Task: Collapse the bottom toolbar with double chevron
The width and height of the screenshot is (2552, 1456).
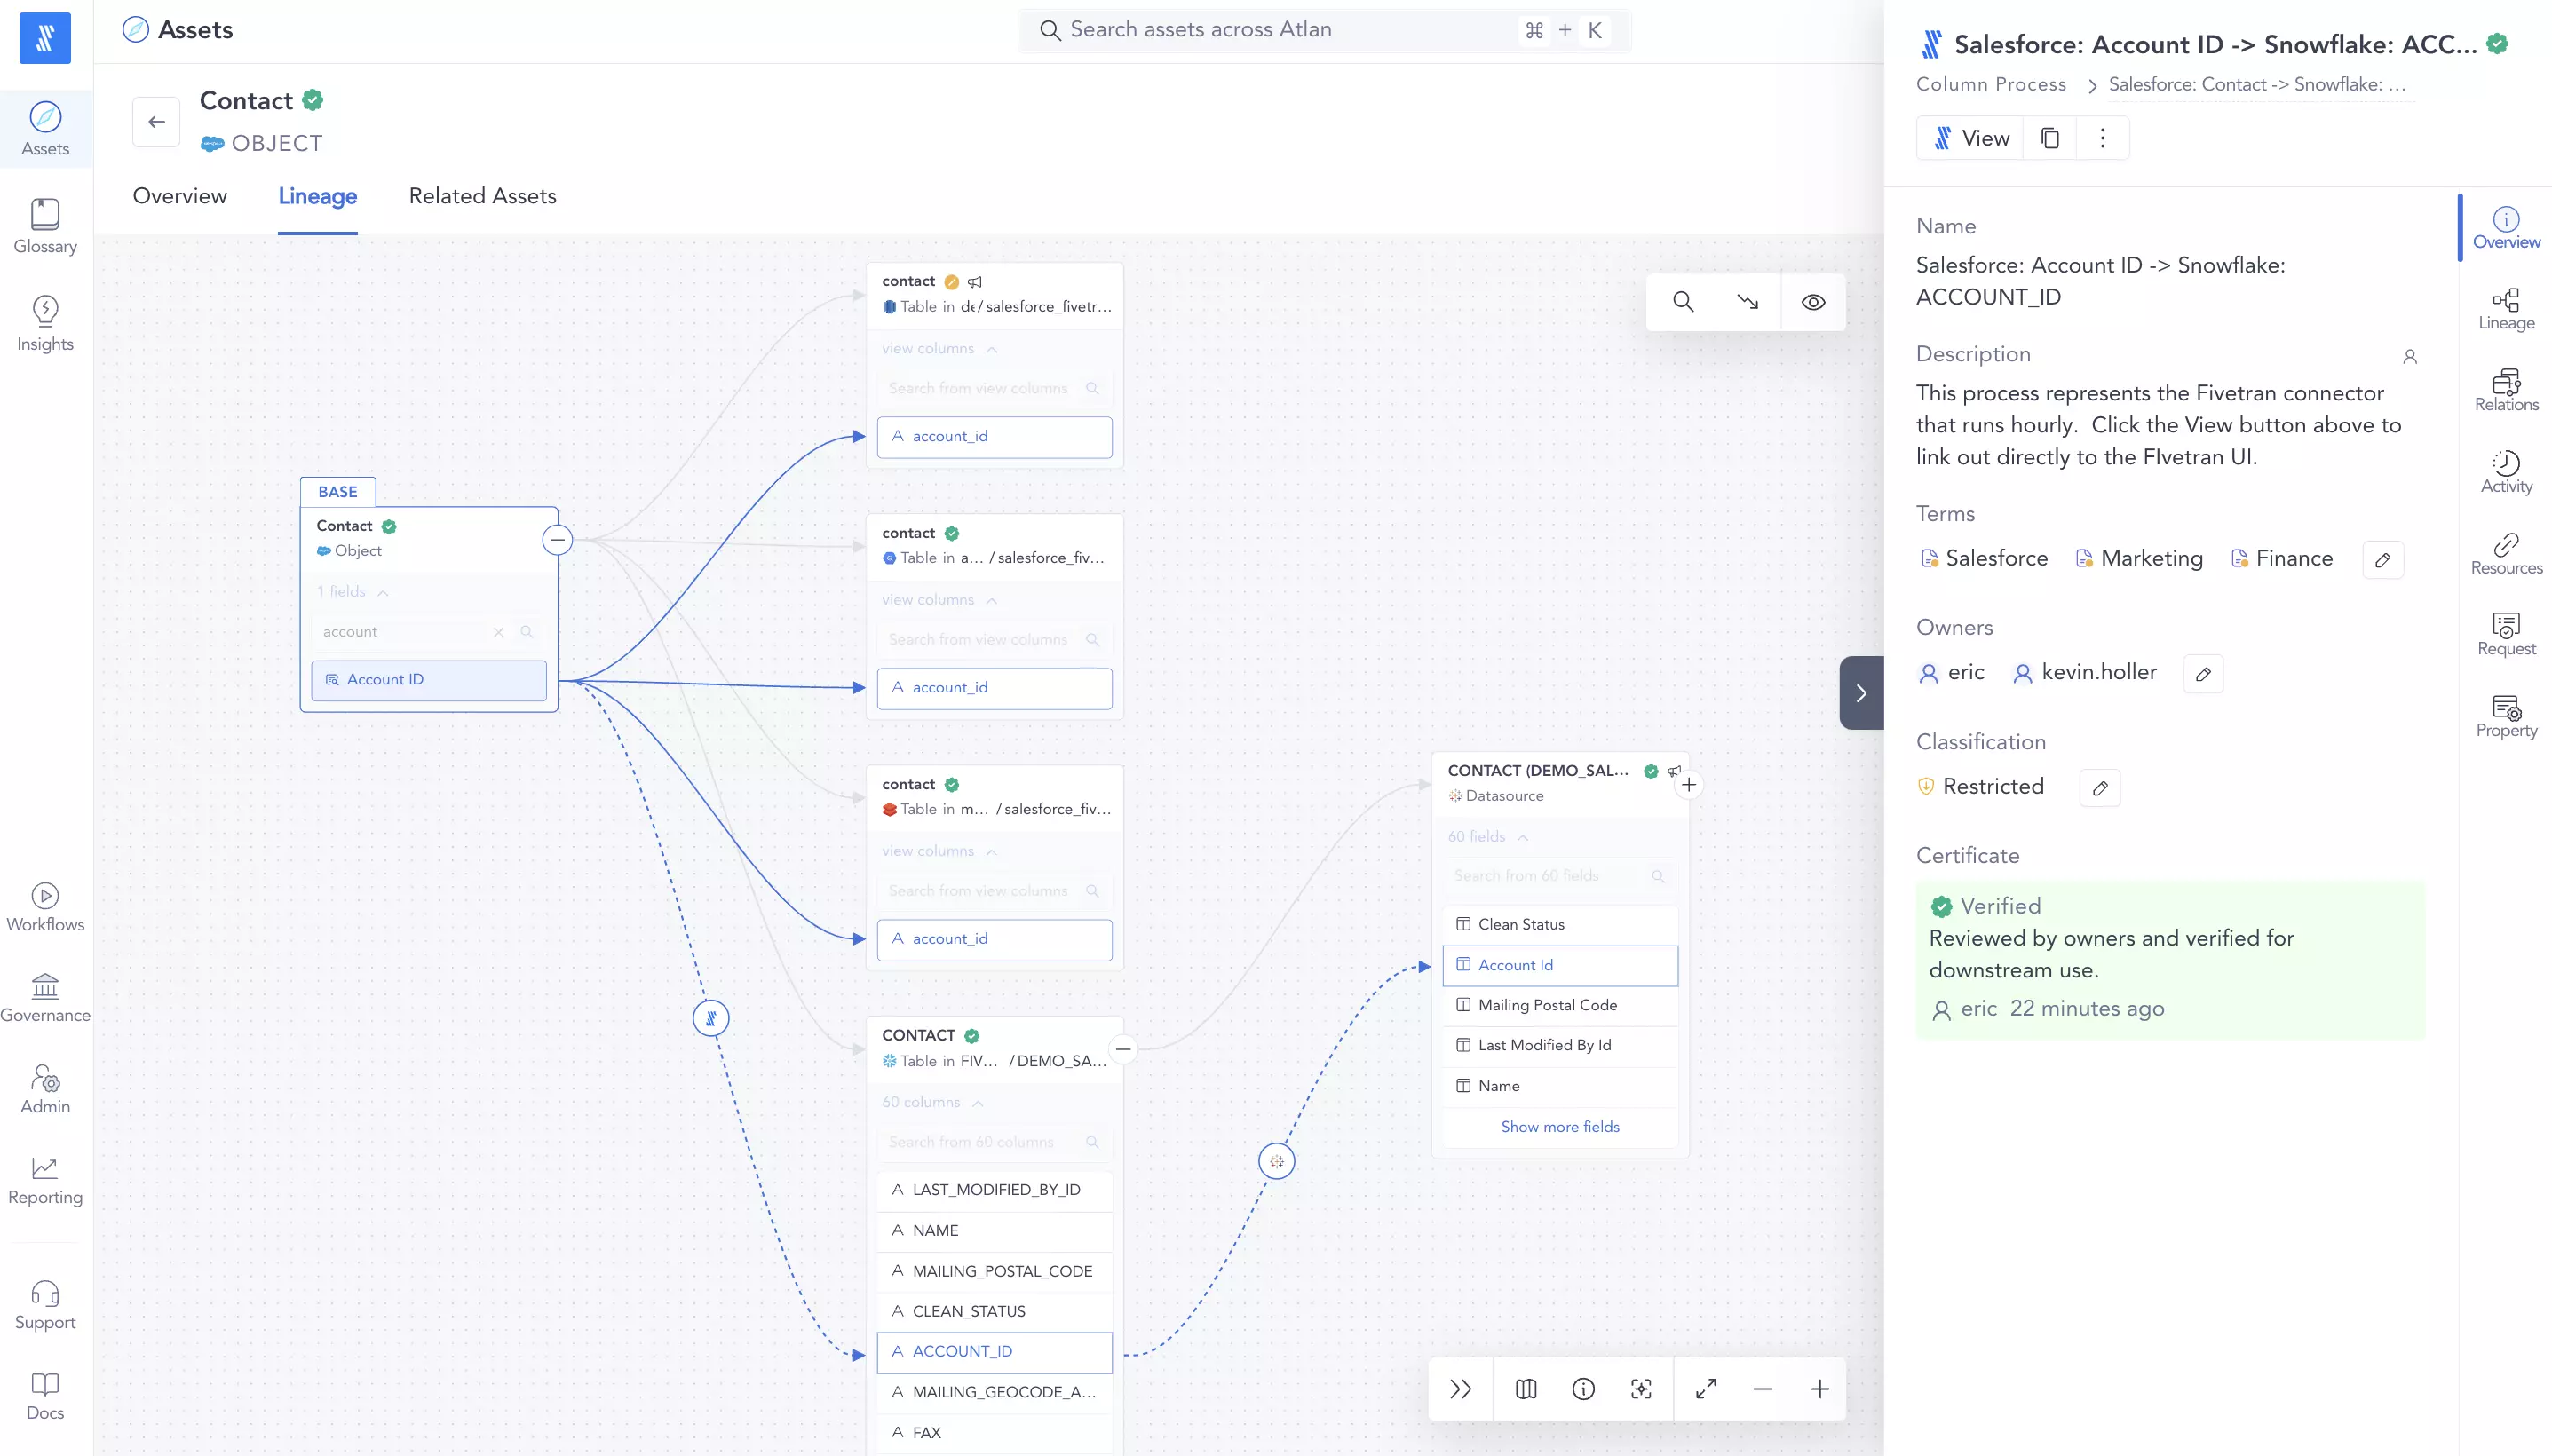Action: point(1461,1389)
